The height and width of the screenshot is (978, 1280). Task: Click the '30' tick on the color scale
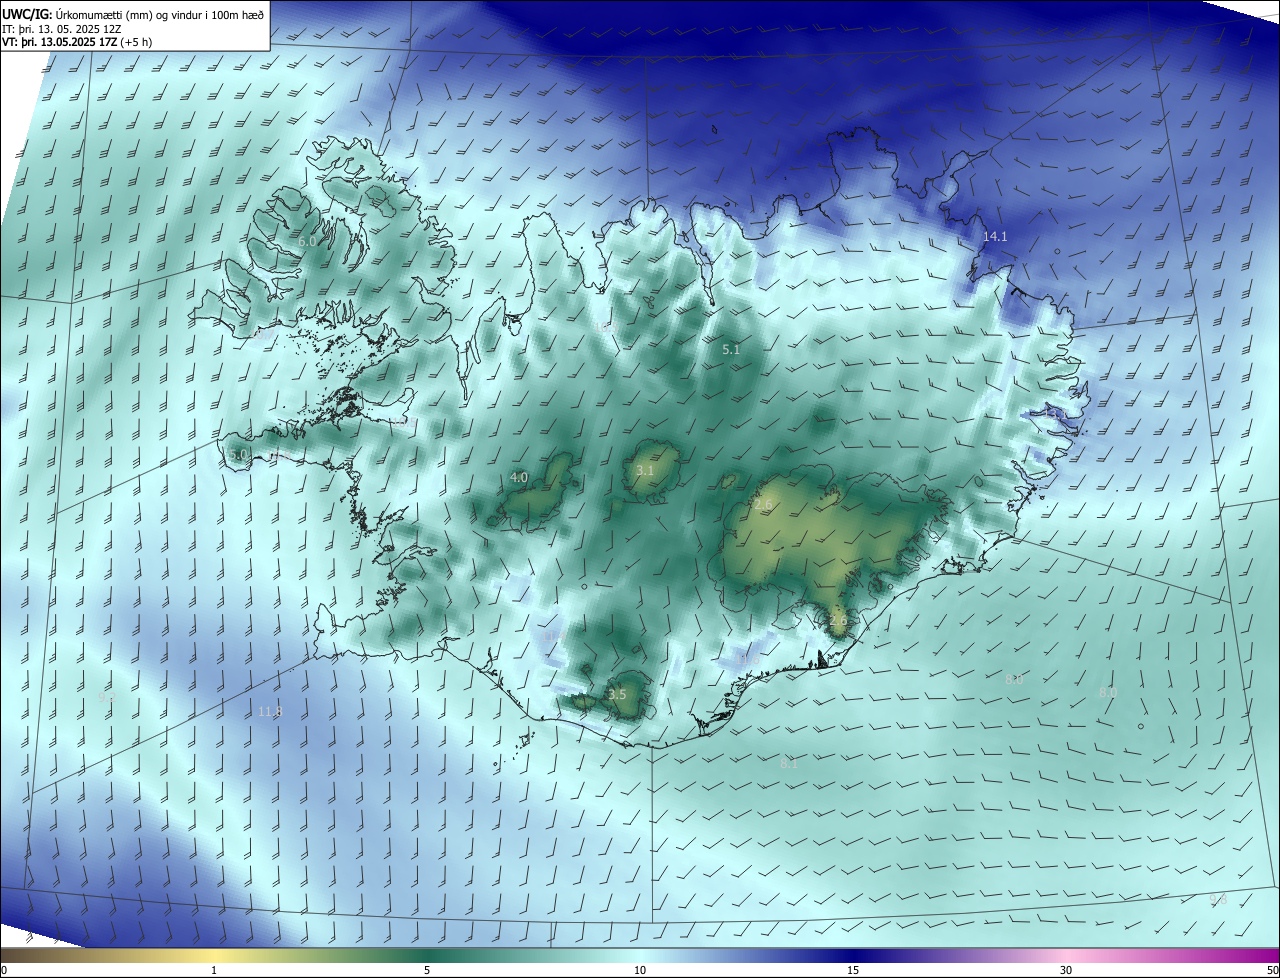1066,970
